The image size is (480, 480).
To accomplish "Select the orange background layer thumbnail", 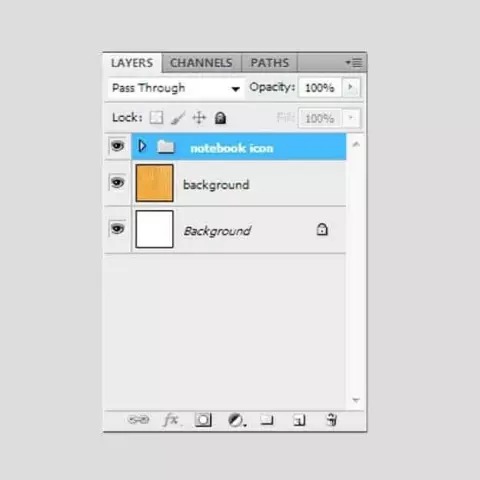I will coord(154,183).
